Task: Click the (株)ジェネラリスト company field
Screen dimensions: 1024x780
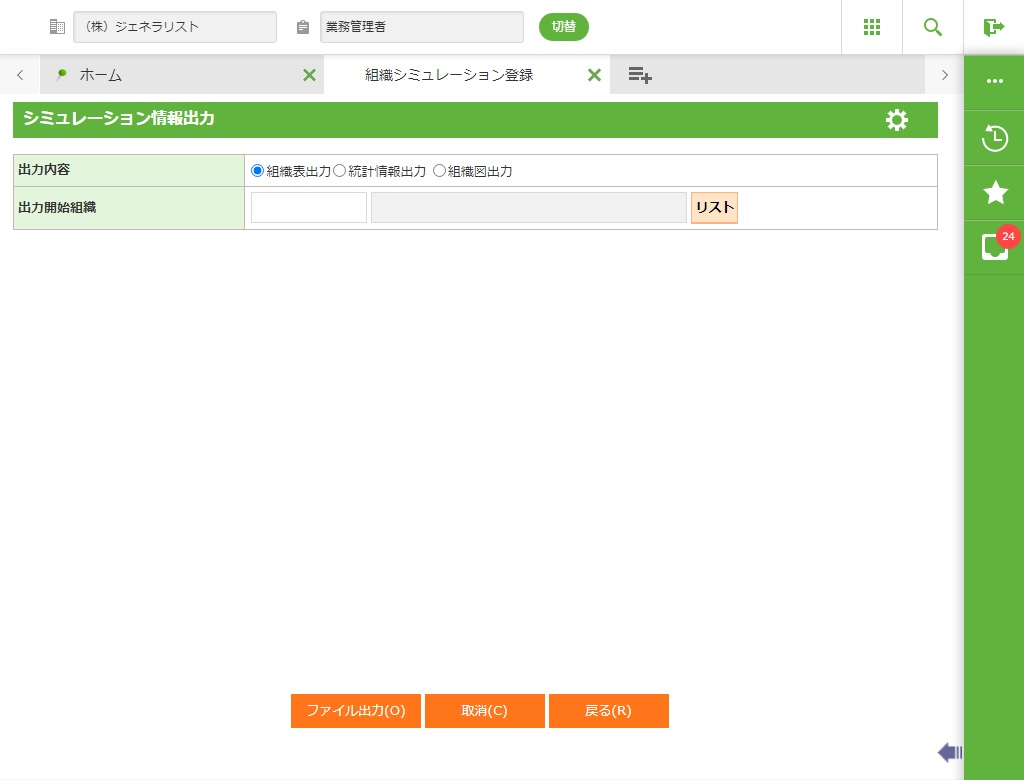Action: 175,27
